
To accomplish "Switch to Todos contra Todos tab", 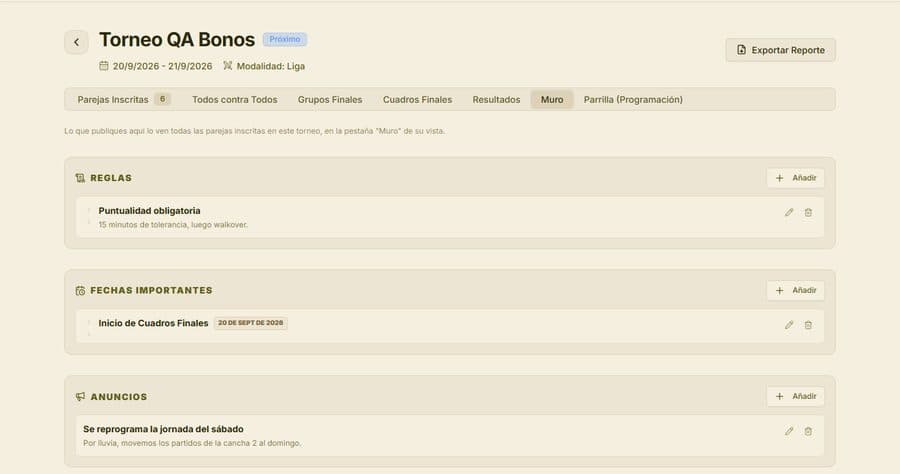I will pos(235,99).
